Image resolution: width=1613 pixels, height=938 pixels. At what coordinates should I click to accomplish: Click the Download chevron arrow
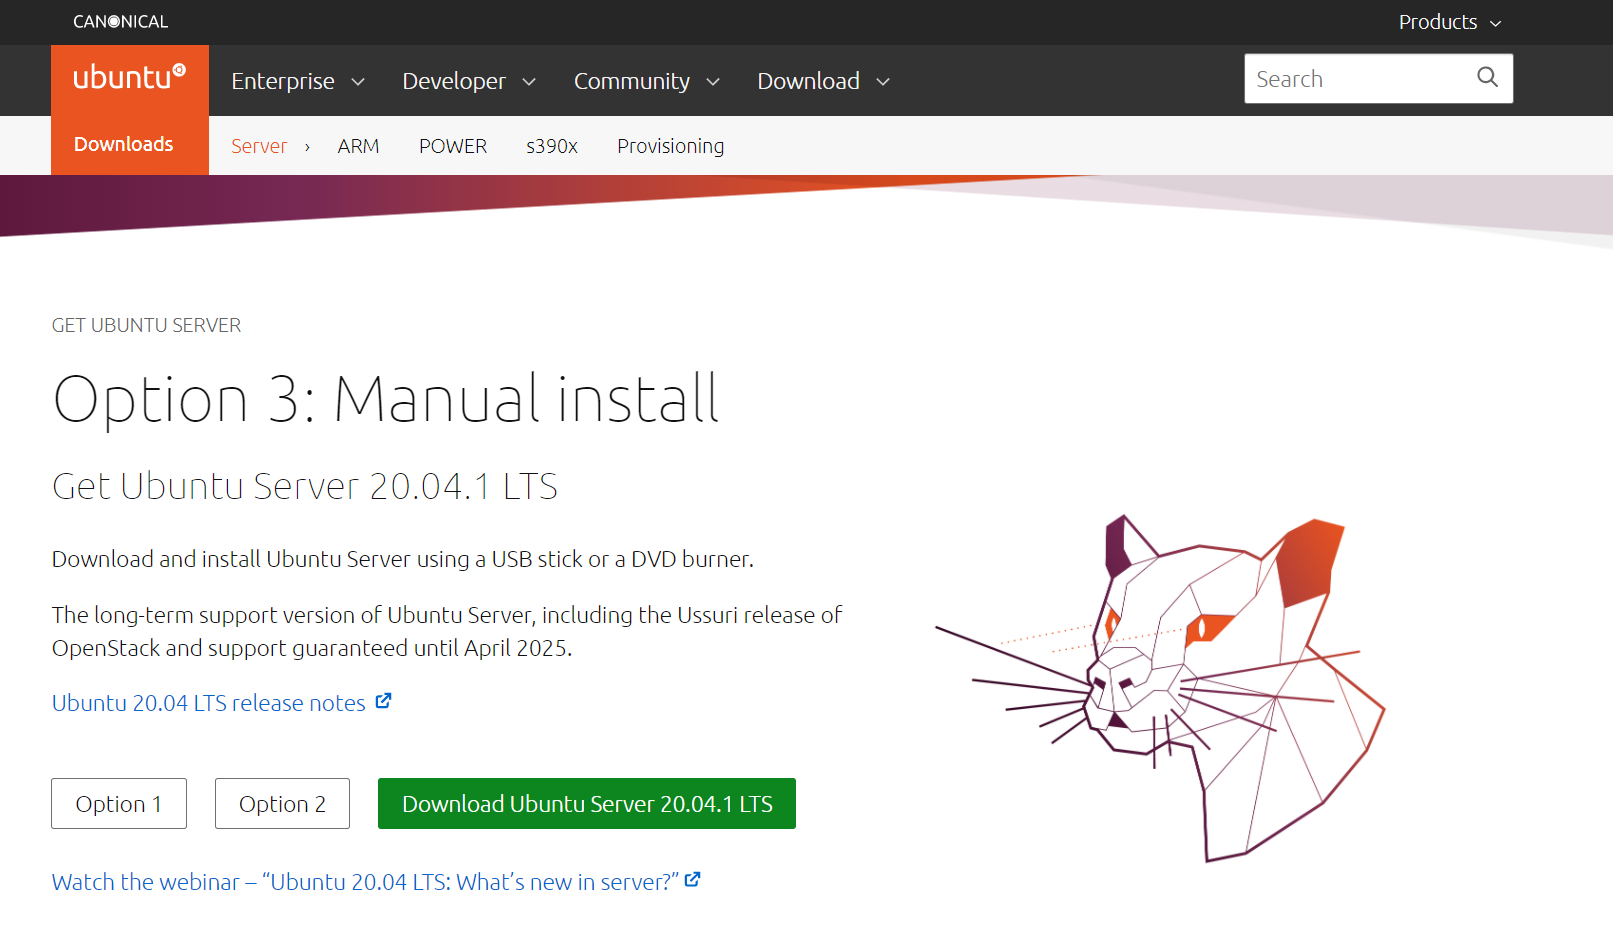(x=883, y=82)
